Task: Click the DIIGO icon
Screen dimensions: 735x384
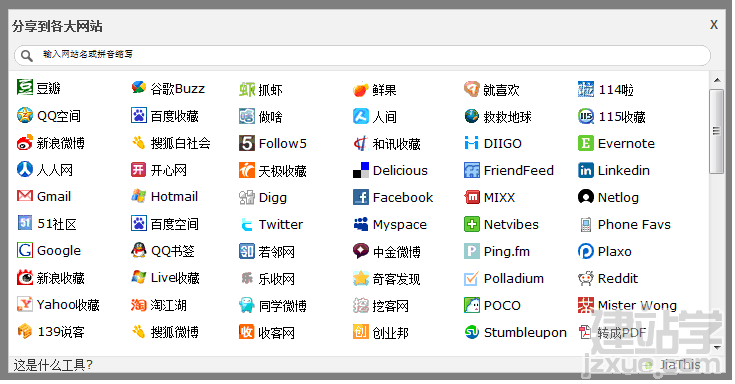Action: 471,143
